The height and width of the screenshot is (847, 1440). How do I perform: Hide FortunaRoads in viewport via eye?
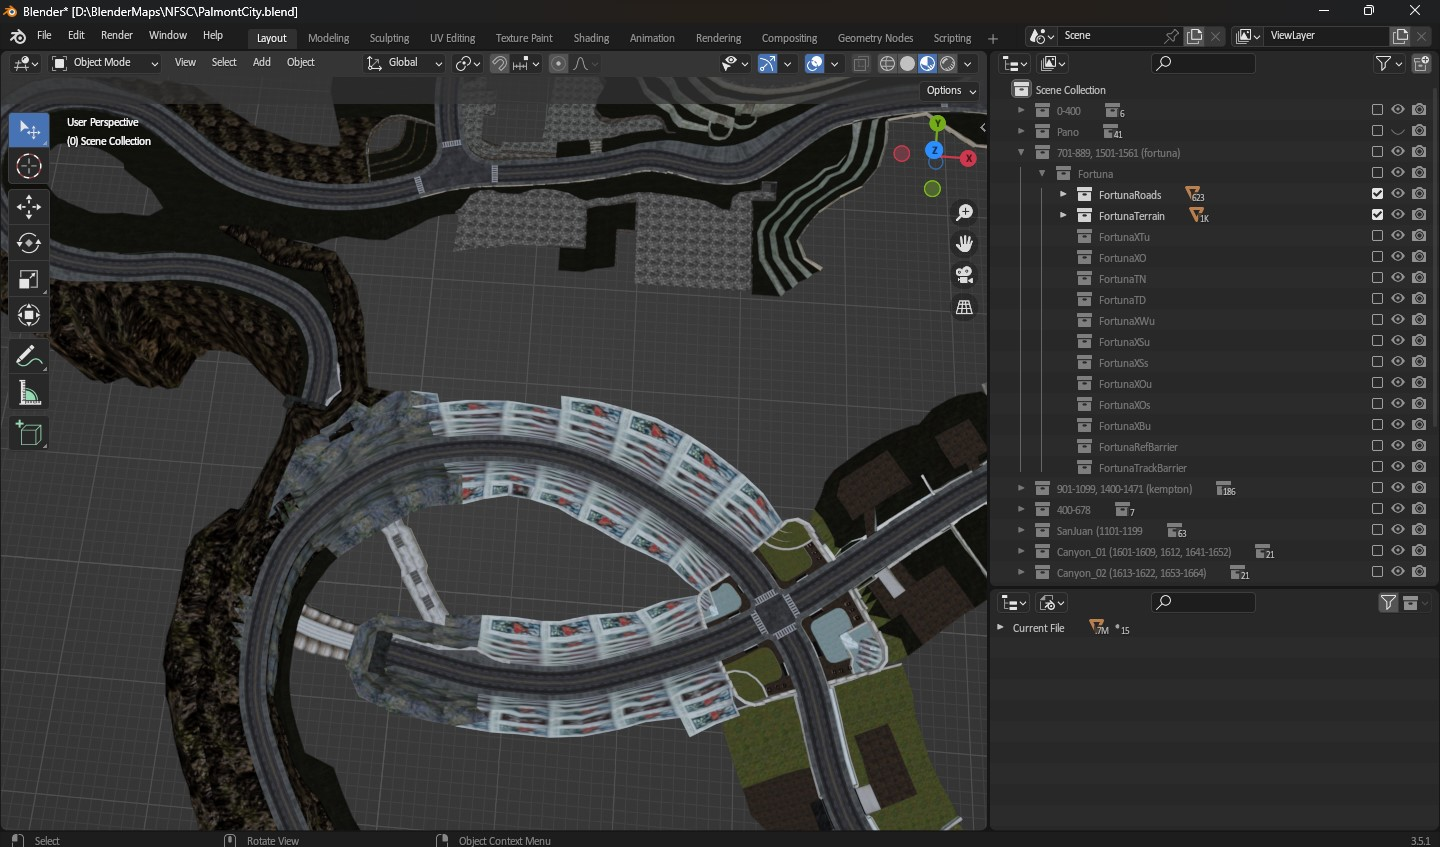[1398, 194]
